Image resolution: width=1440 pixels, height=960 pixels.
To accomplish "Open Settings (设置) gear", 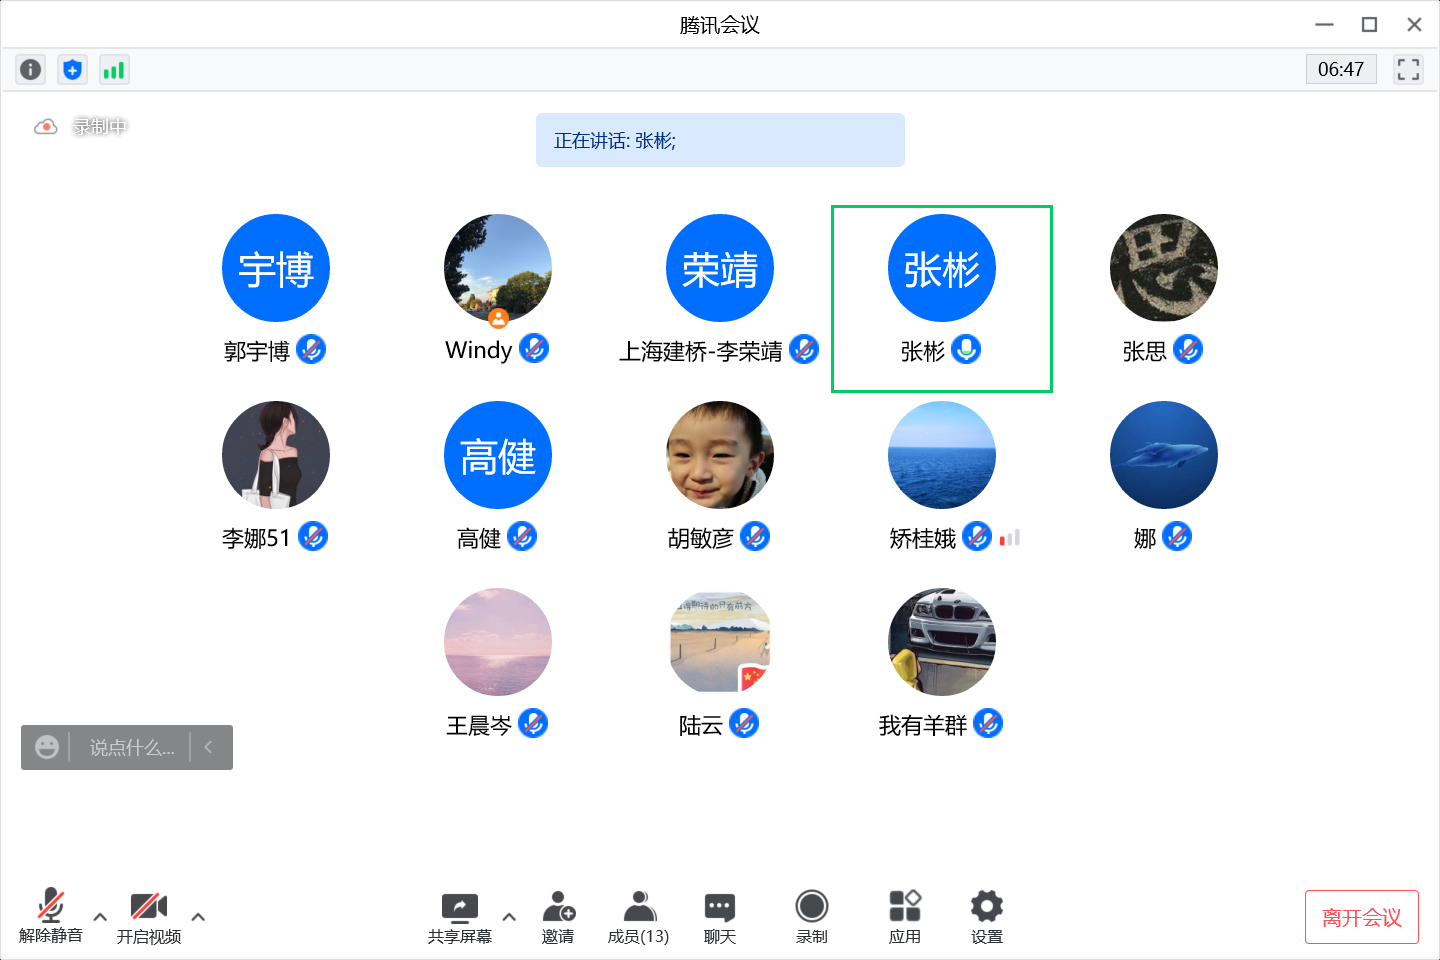I will 986,916.
